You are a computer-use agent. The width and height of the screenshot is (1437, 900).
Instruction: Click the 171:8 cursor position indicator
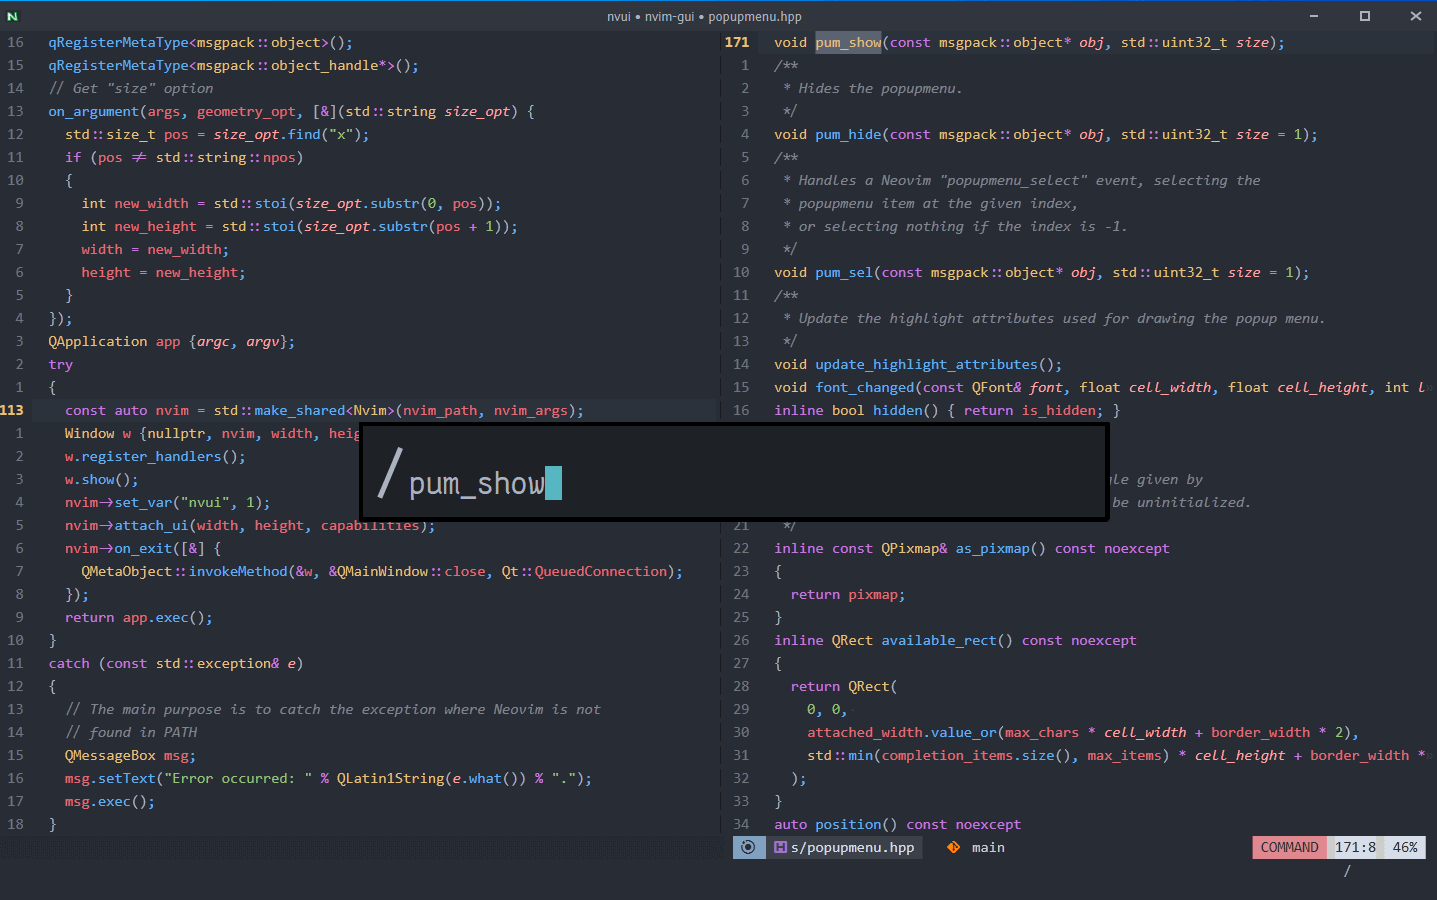pyautogui.click(x=1355, y=847)
